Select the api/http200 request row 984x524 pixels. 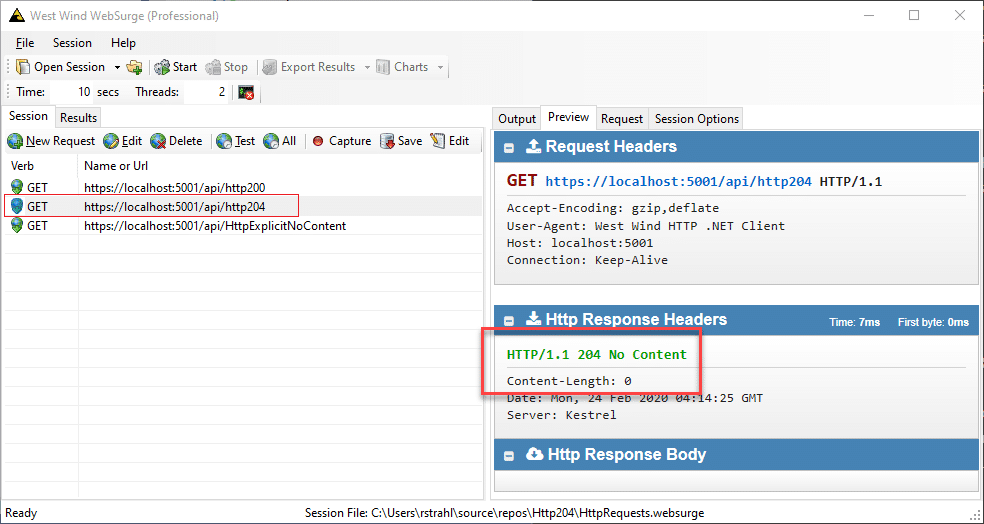[x=243, y=187]
